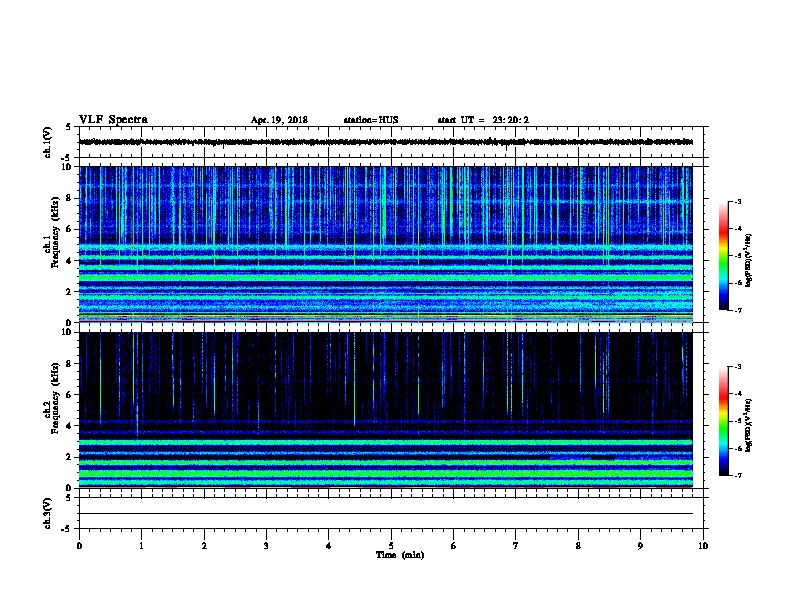The image size is (792, 612).
Task: Click time axis tick label "2"
Action: (204, 546)
